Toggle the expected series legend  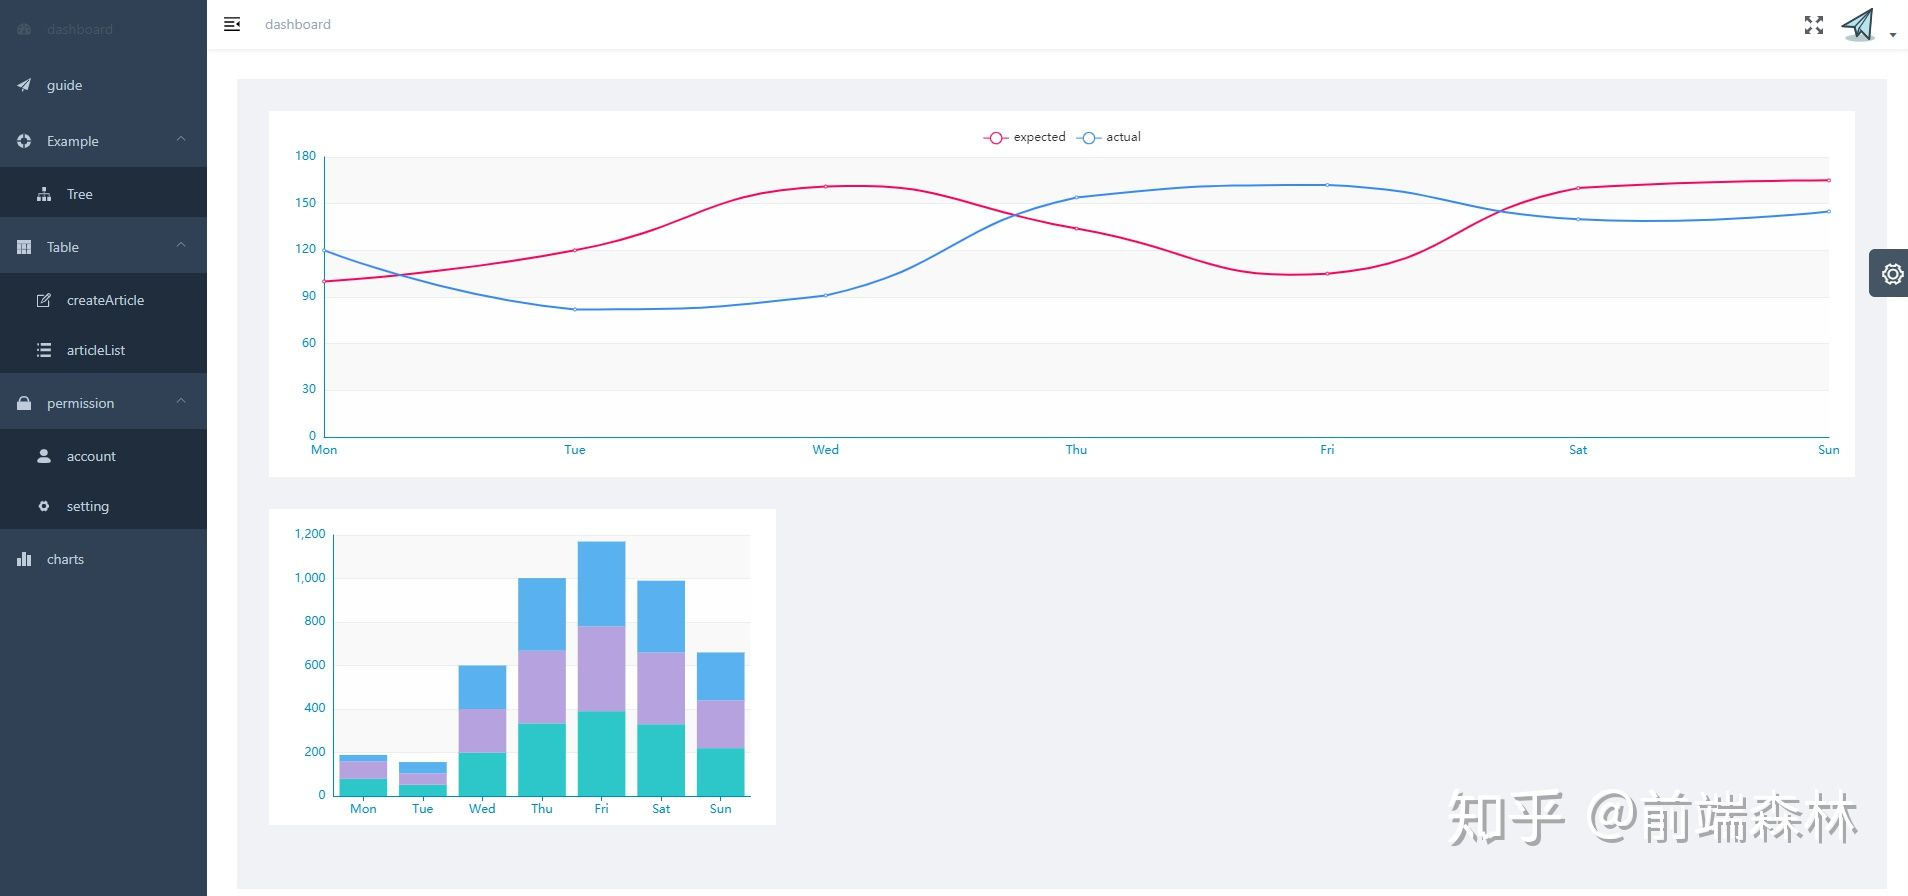point(1025,137)
